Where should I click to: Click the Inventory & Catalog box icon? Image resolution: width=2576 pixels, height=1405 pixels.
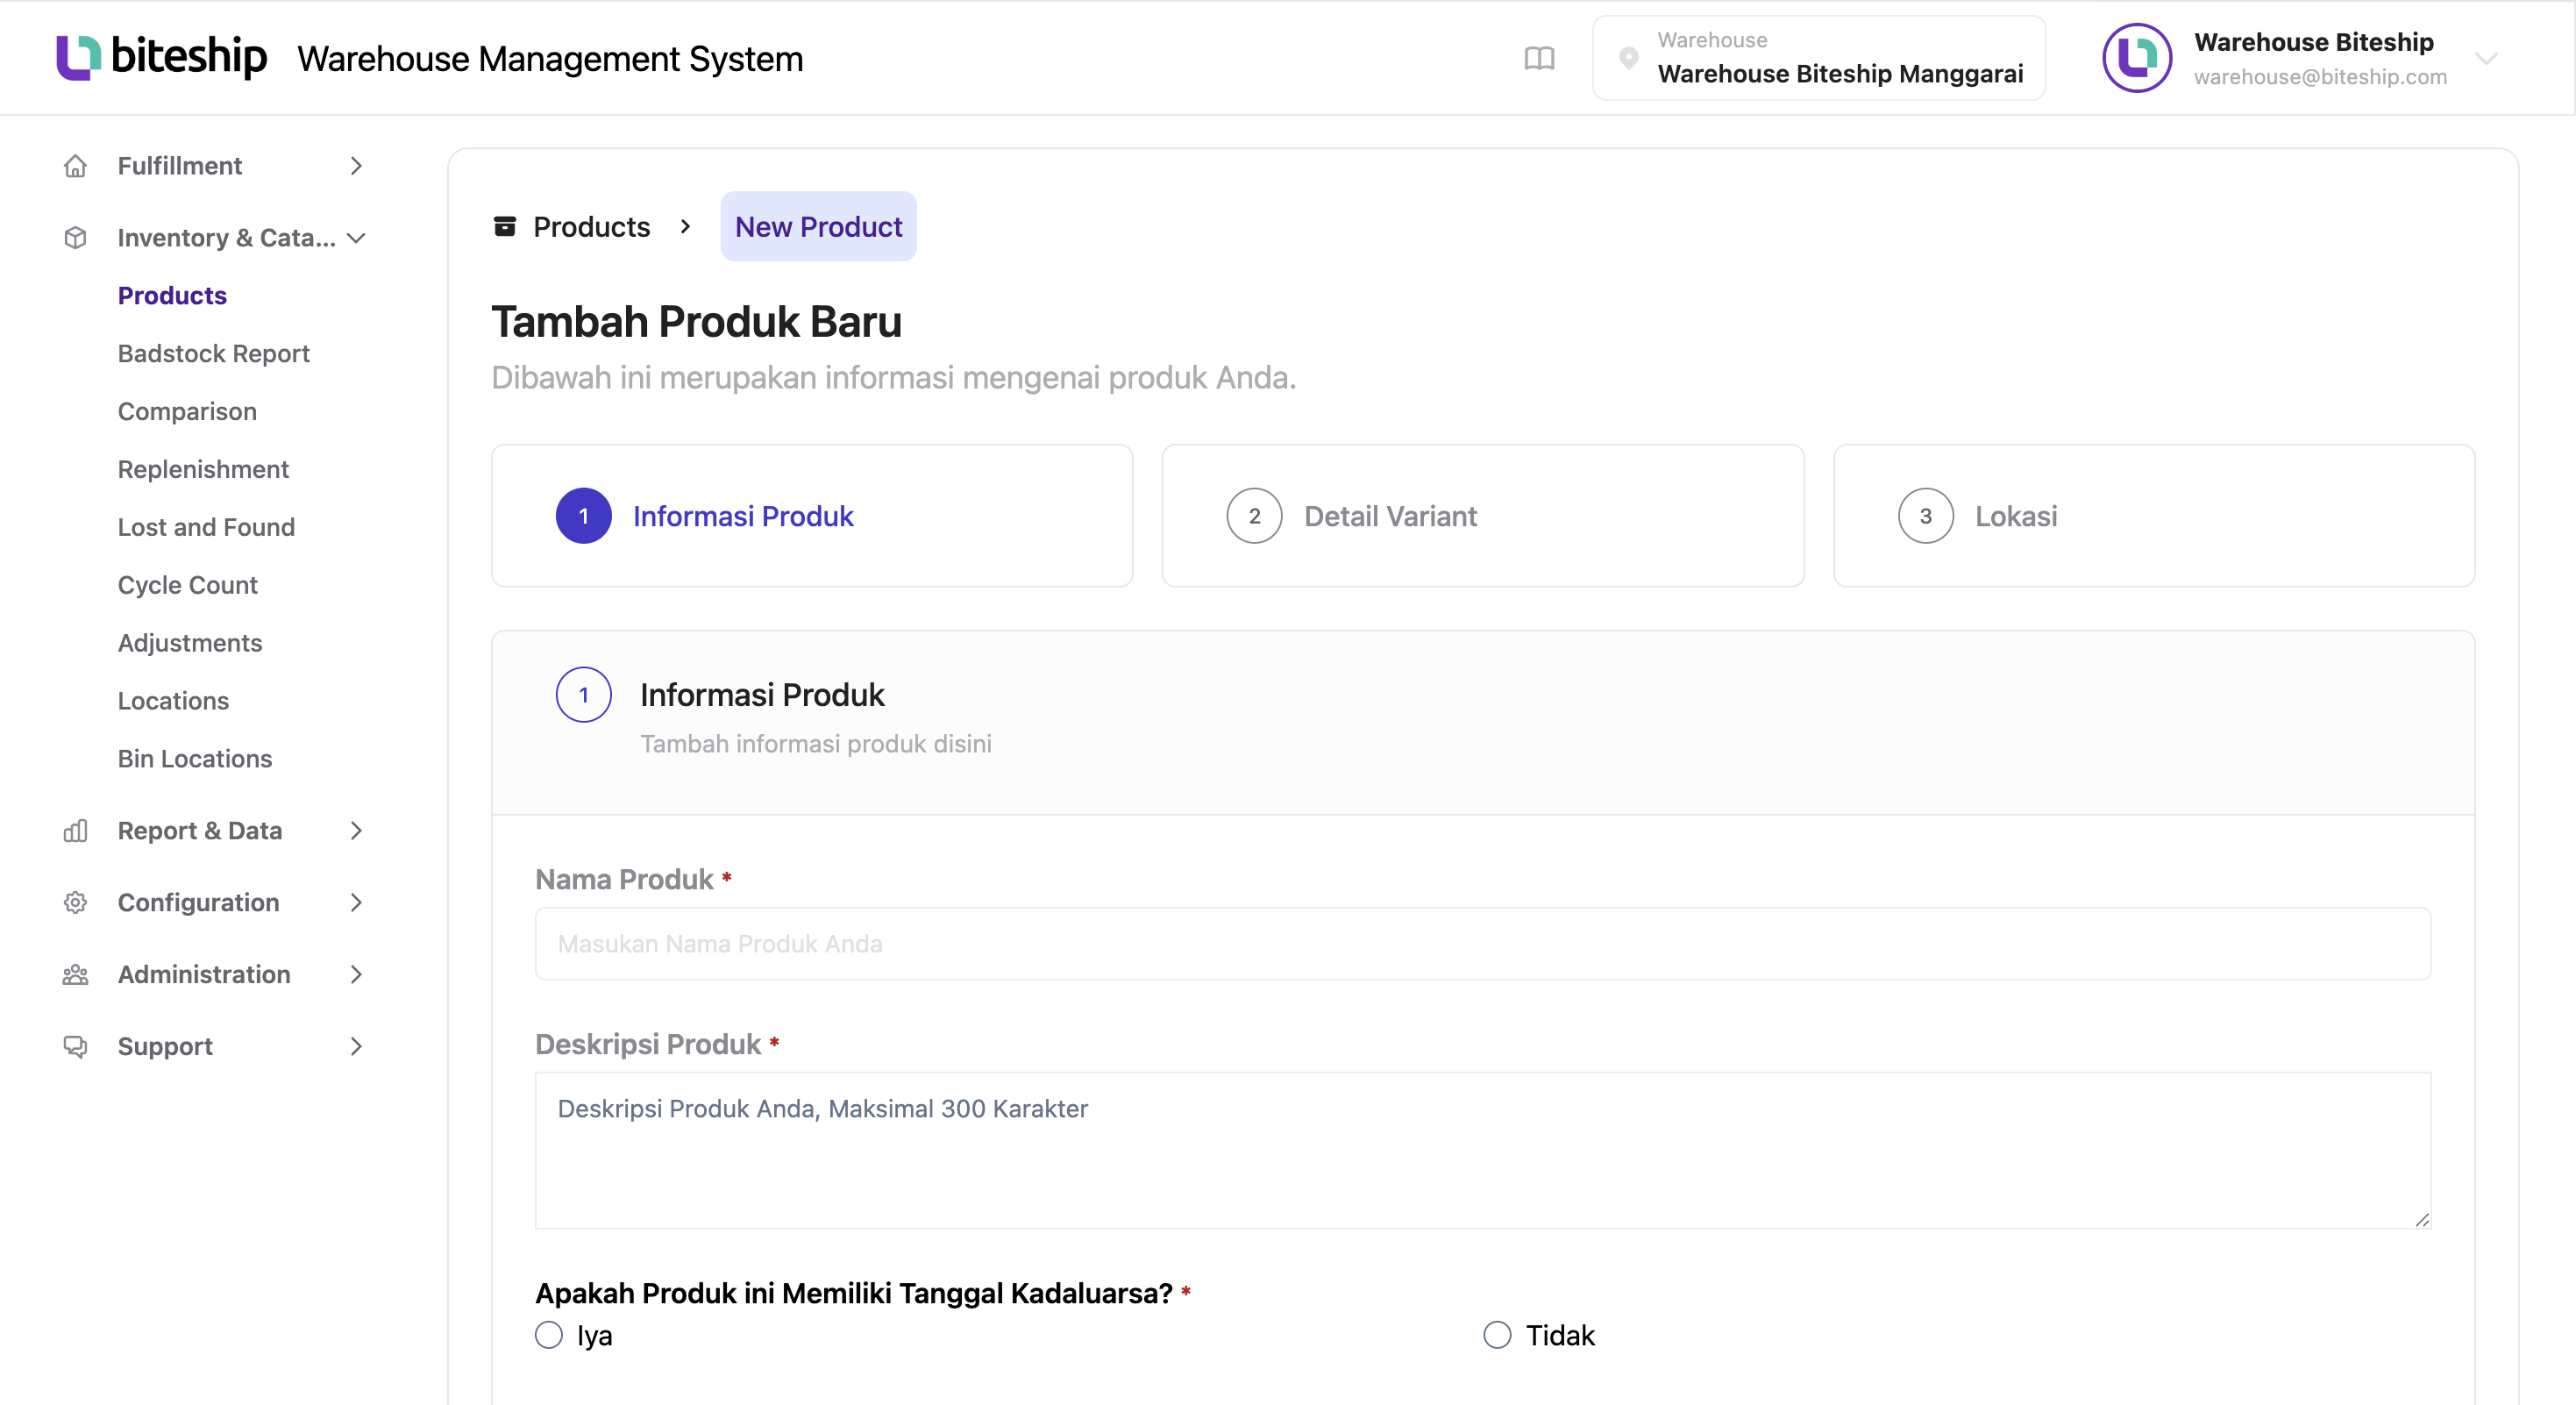point(75,238)
